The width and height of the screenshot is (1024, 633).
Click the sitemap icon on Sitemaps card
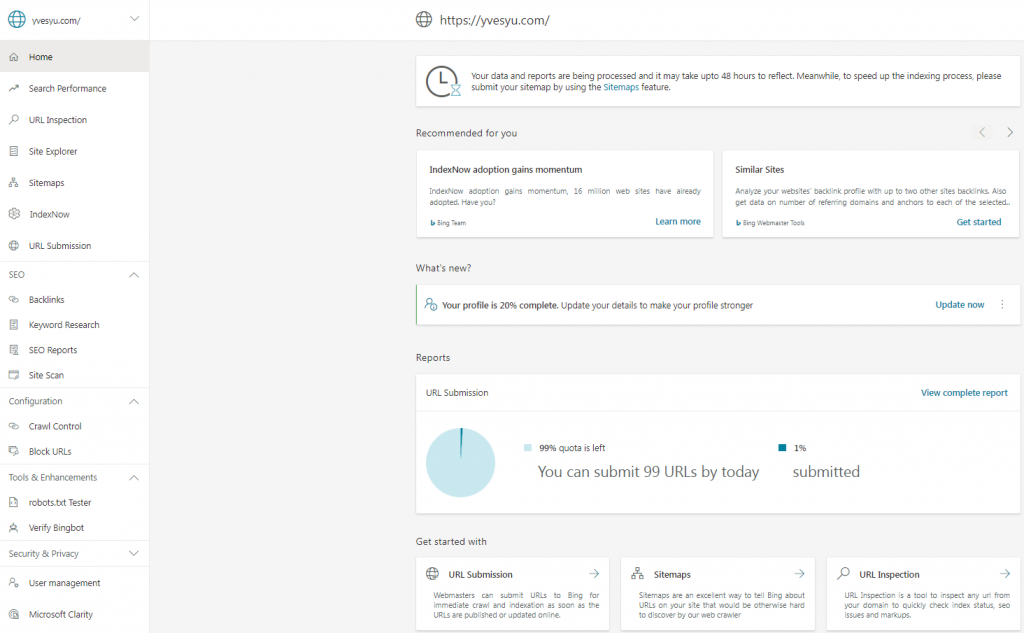click(x=637, y=574)
